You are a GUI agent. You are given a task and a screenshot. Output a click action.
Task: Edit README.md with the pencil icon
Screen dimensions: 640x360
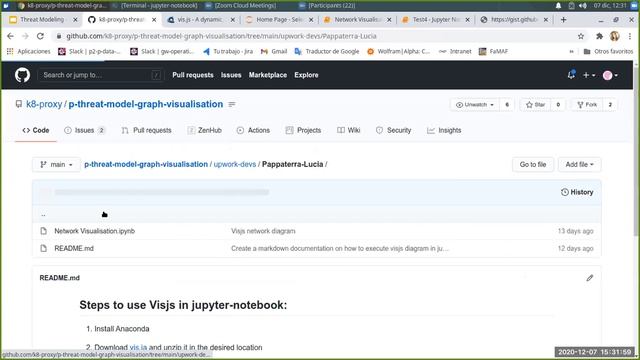(589, 278)
